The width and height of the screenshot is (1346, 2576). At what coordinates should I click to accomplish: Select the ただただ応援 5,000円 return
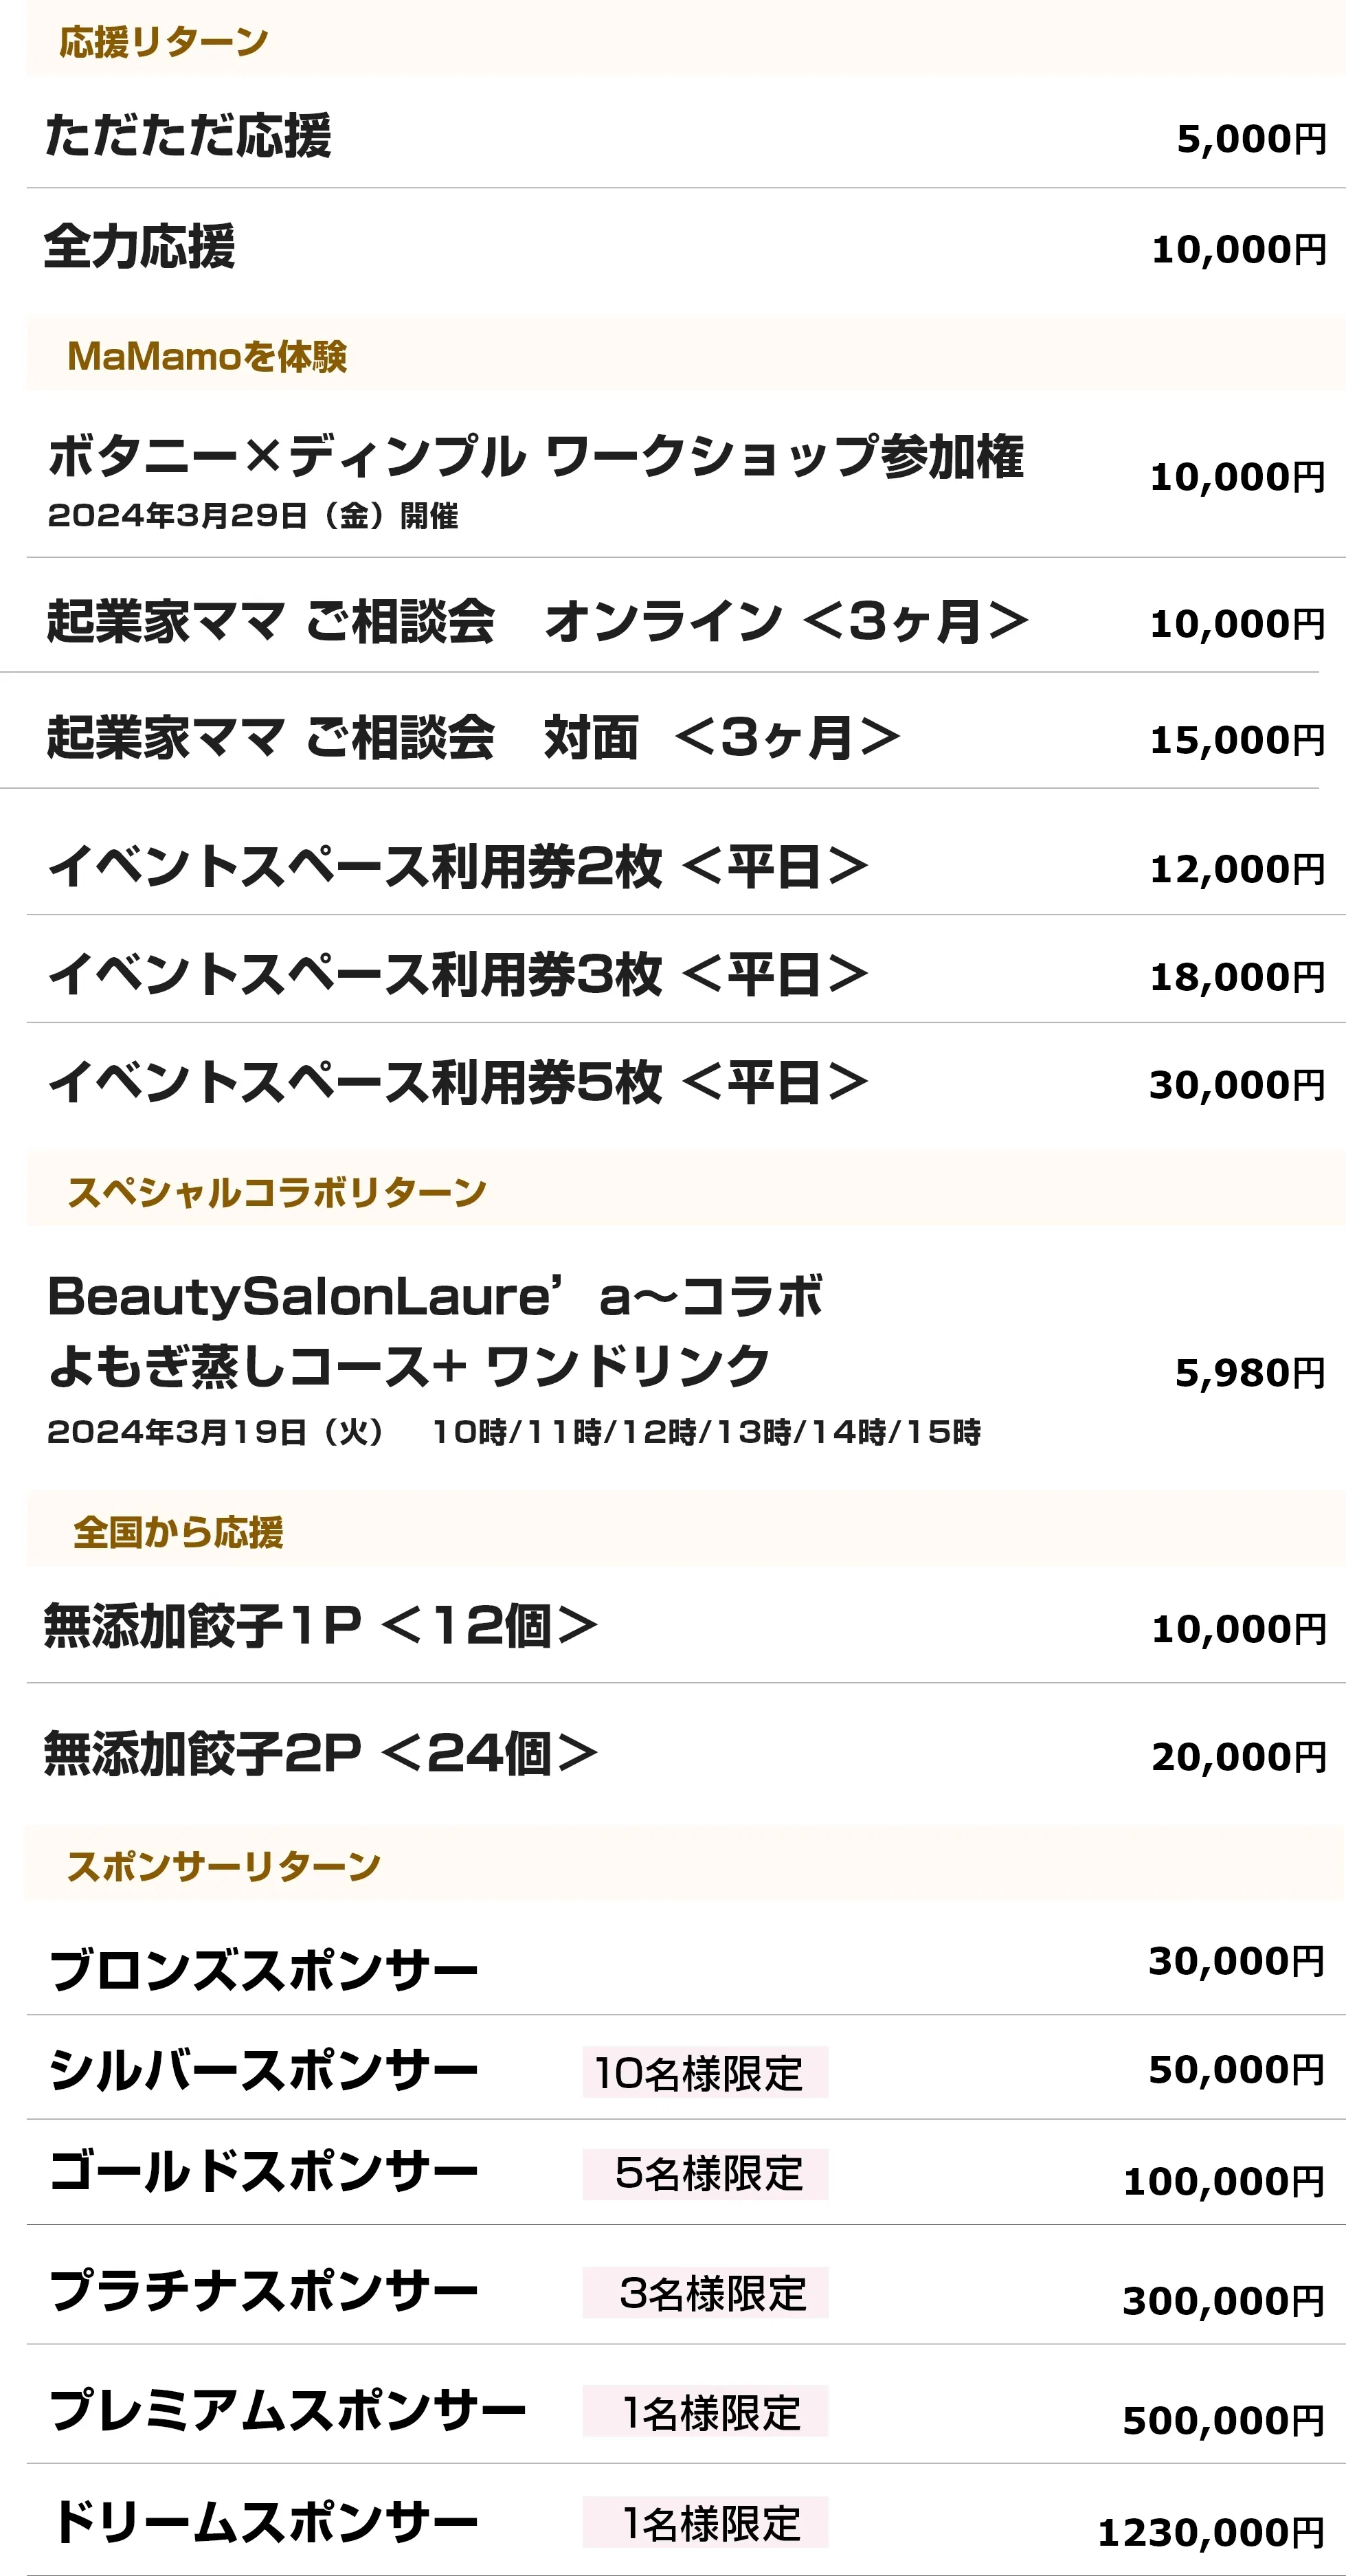click(188, 136)
